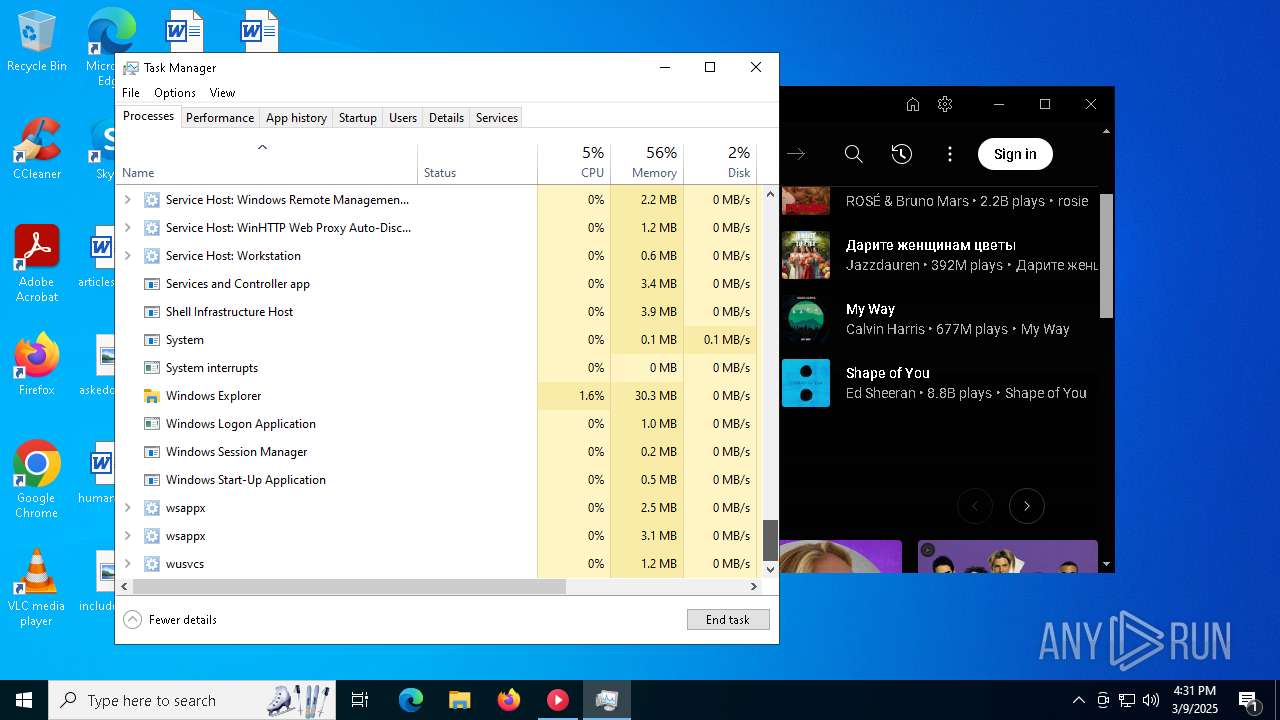Screen dimensions: 1280x720
Task: Click the wusvcs gear icon
Action: (152, 564)
